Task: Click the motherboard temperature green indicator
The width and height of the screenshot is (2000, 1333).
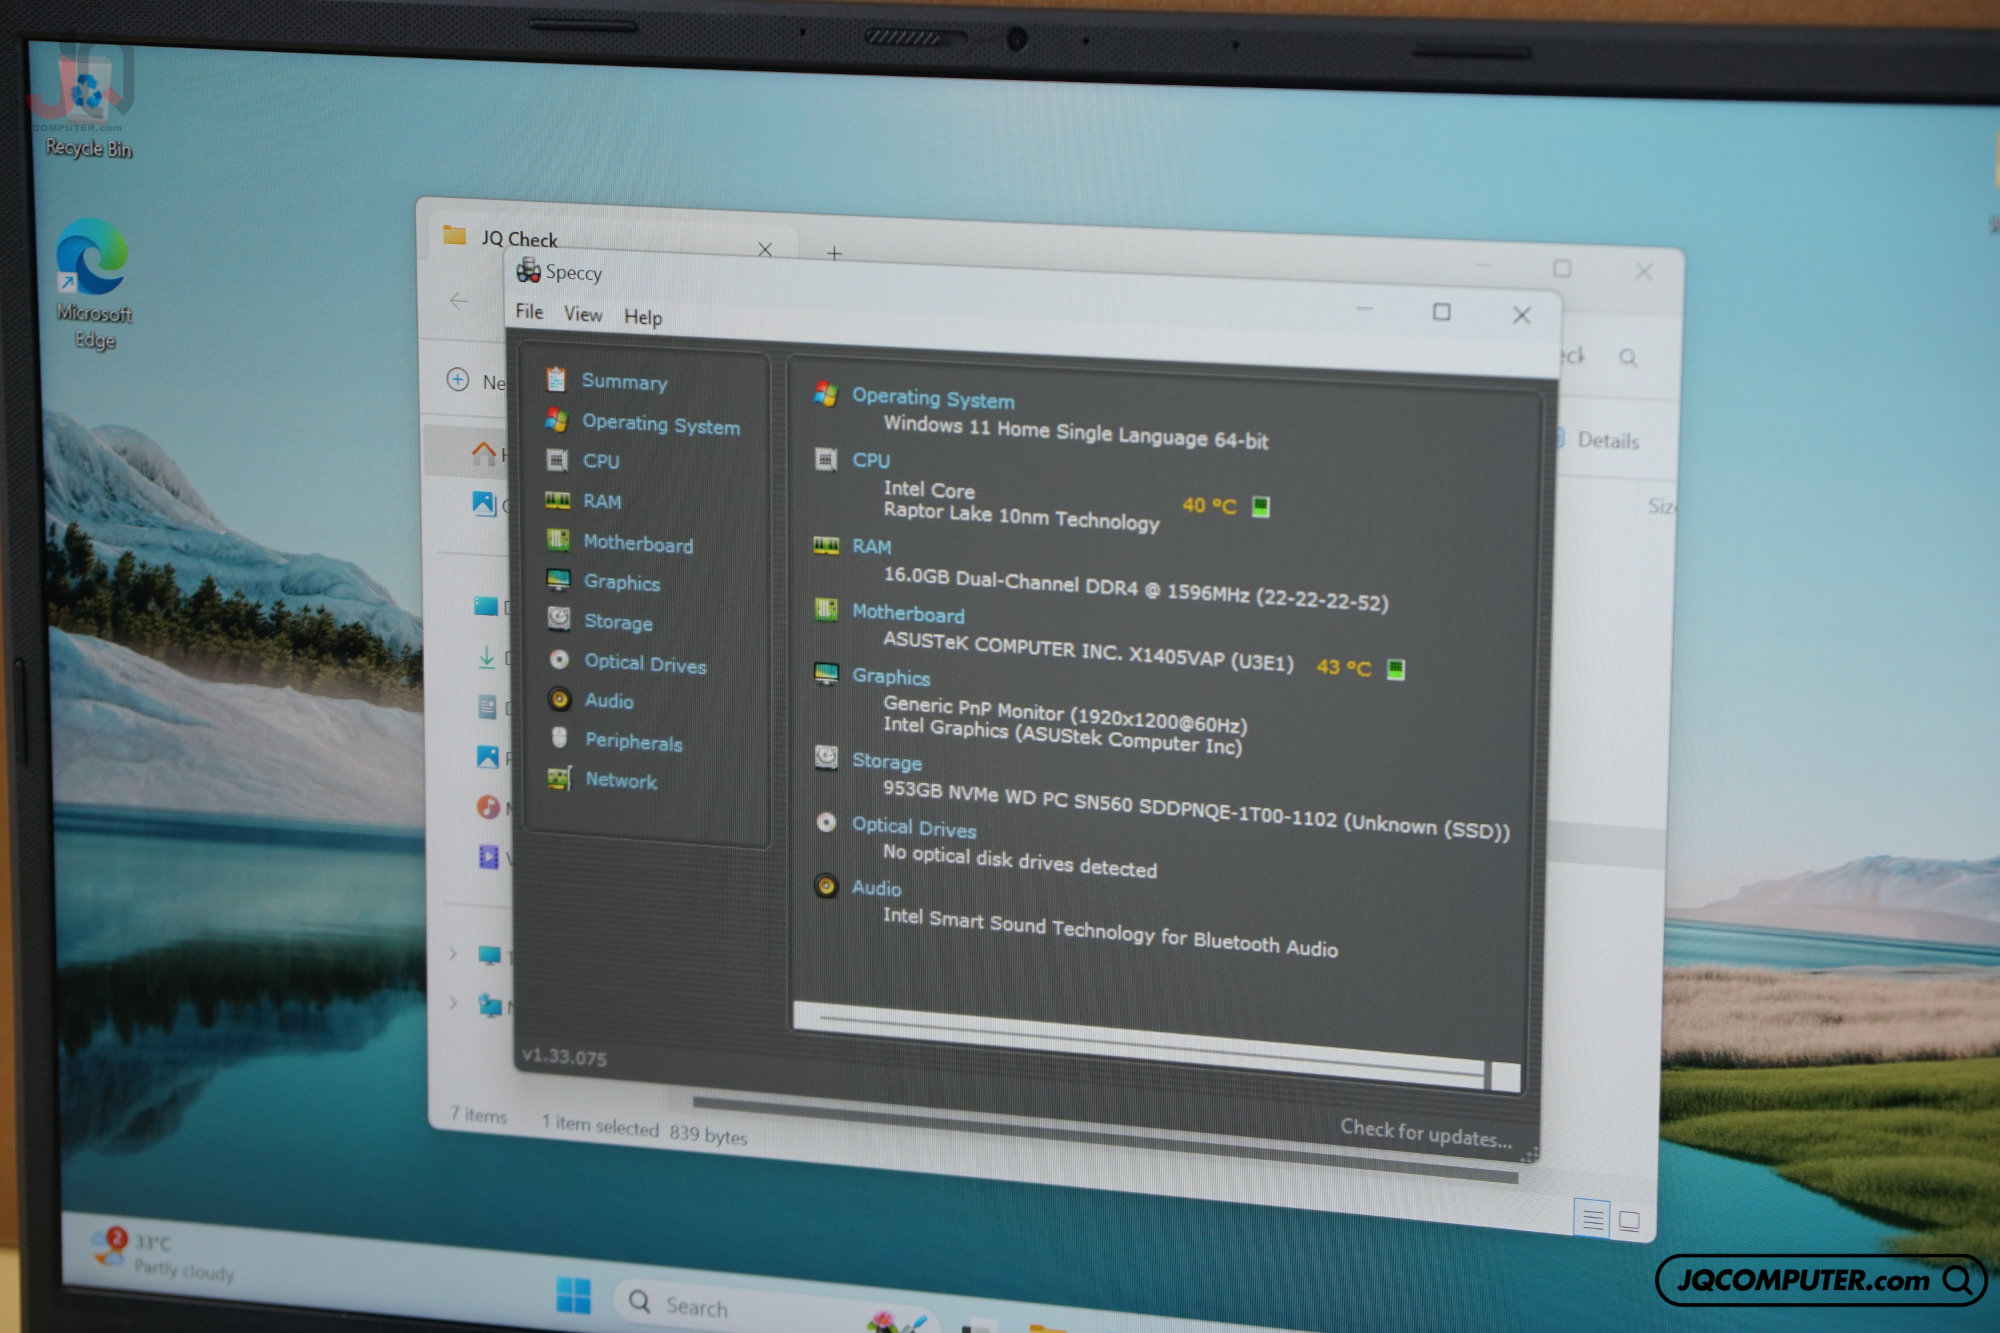Action: (1396, 669)
